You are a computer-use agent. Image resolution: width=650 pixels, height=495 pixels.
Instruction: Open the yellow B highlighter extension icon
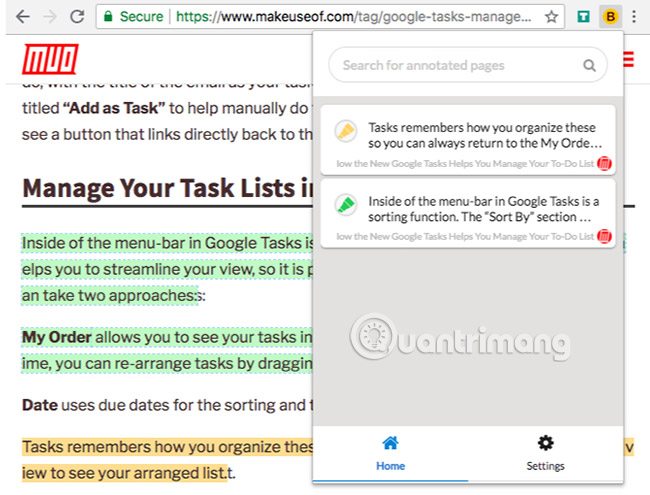point(610,17)
